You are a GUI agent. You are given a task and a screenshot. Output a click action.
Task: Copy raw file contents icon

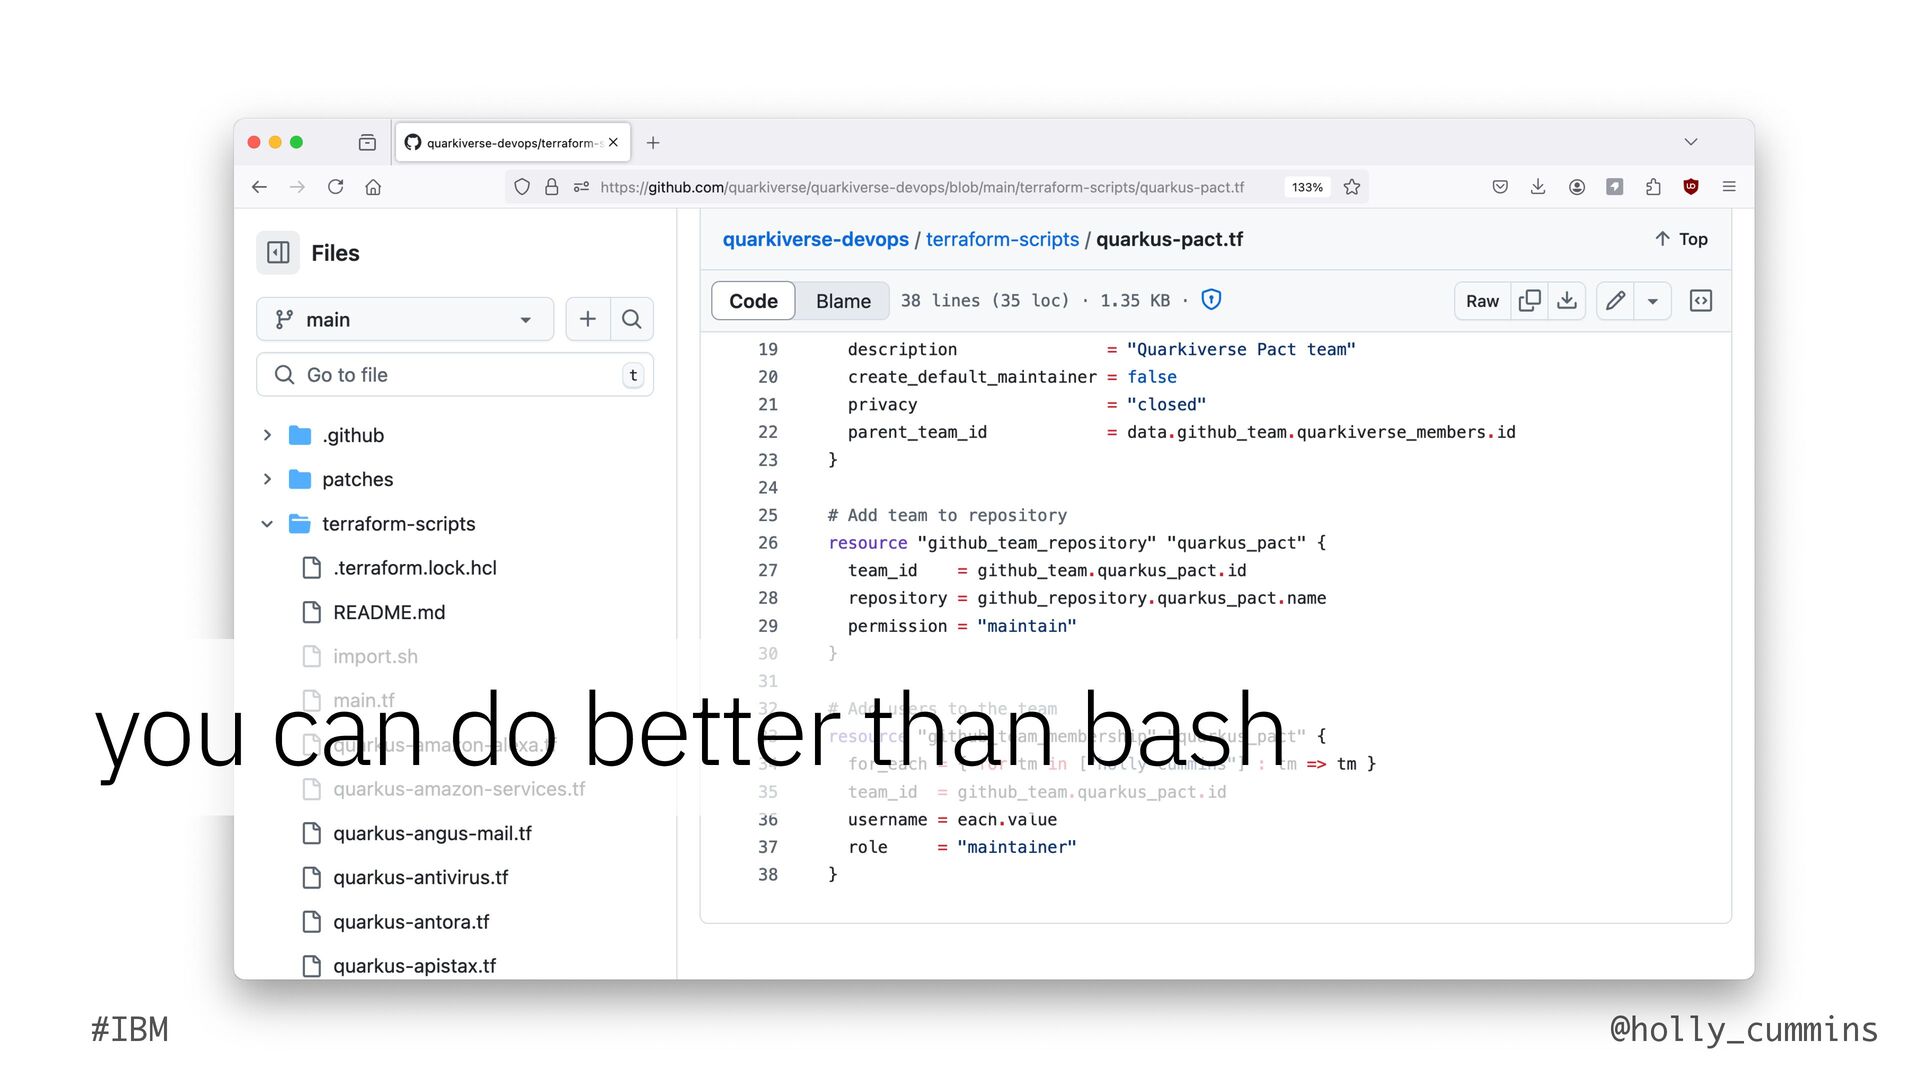1529,301
